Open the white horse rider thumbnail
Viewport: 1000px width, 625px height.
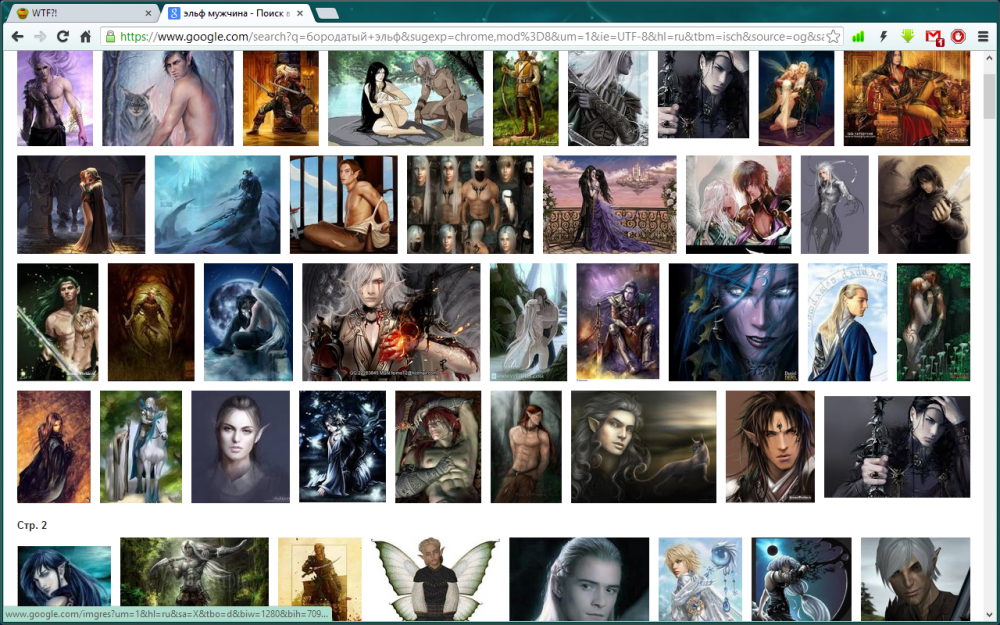click(x=141, y=446)
